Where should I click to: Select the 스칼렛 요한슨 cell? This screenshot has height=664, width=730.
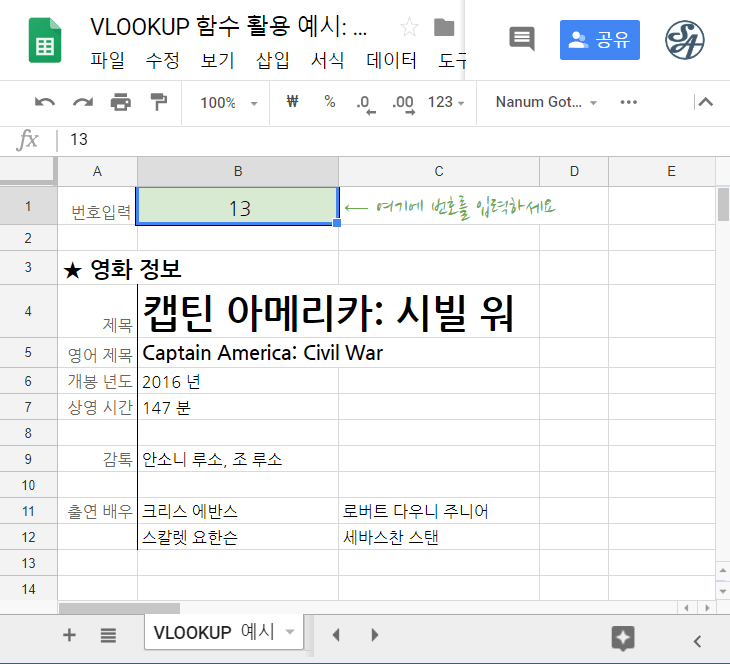238,537
